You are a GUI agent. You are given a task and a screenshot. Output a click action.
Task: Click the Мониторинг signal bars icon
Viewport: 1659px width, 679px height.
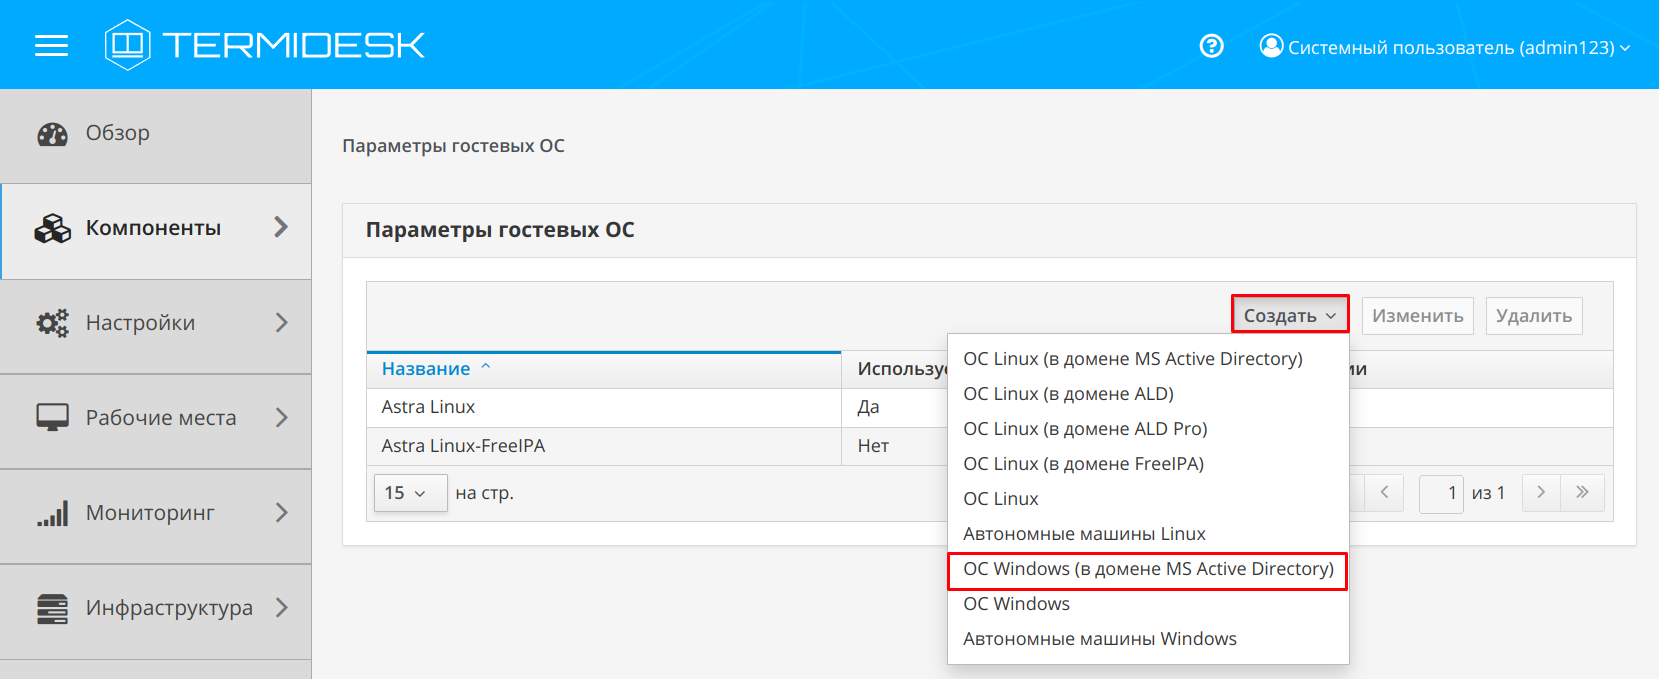coord(52,513)
